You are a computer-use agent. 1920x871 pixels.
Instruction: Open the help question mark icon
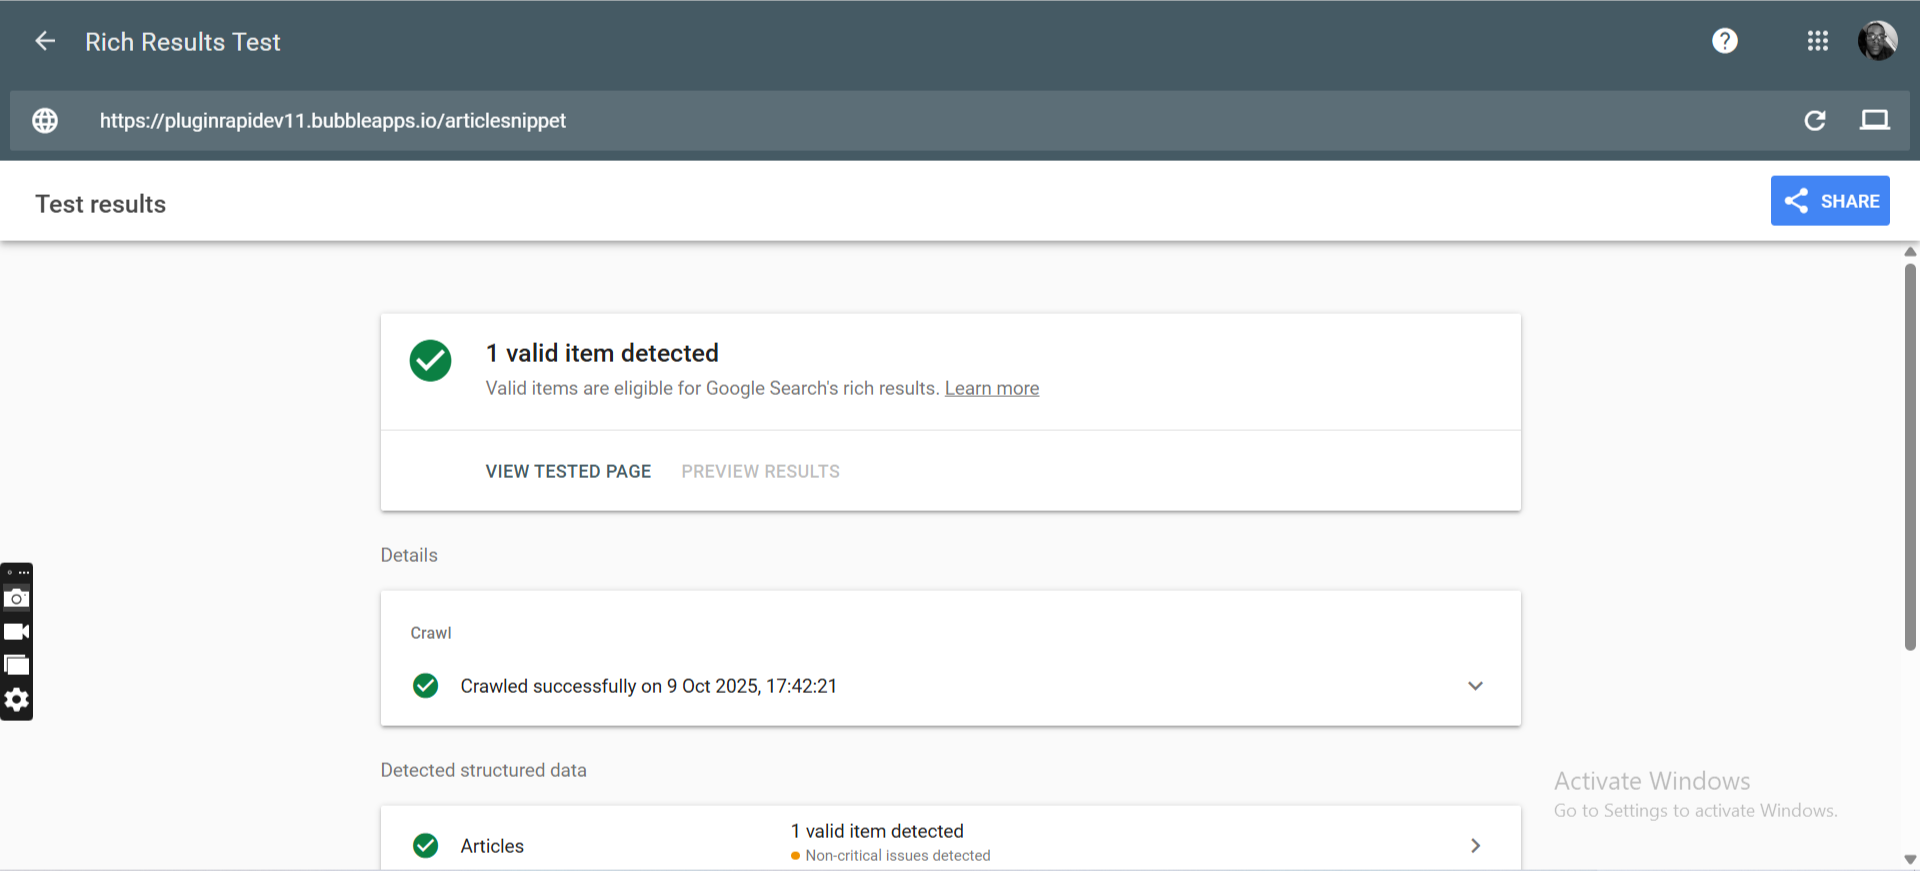pos(1724,41)
